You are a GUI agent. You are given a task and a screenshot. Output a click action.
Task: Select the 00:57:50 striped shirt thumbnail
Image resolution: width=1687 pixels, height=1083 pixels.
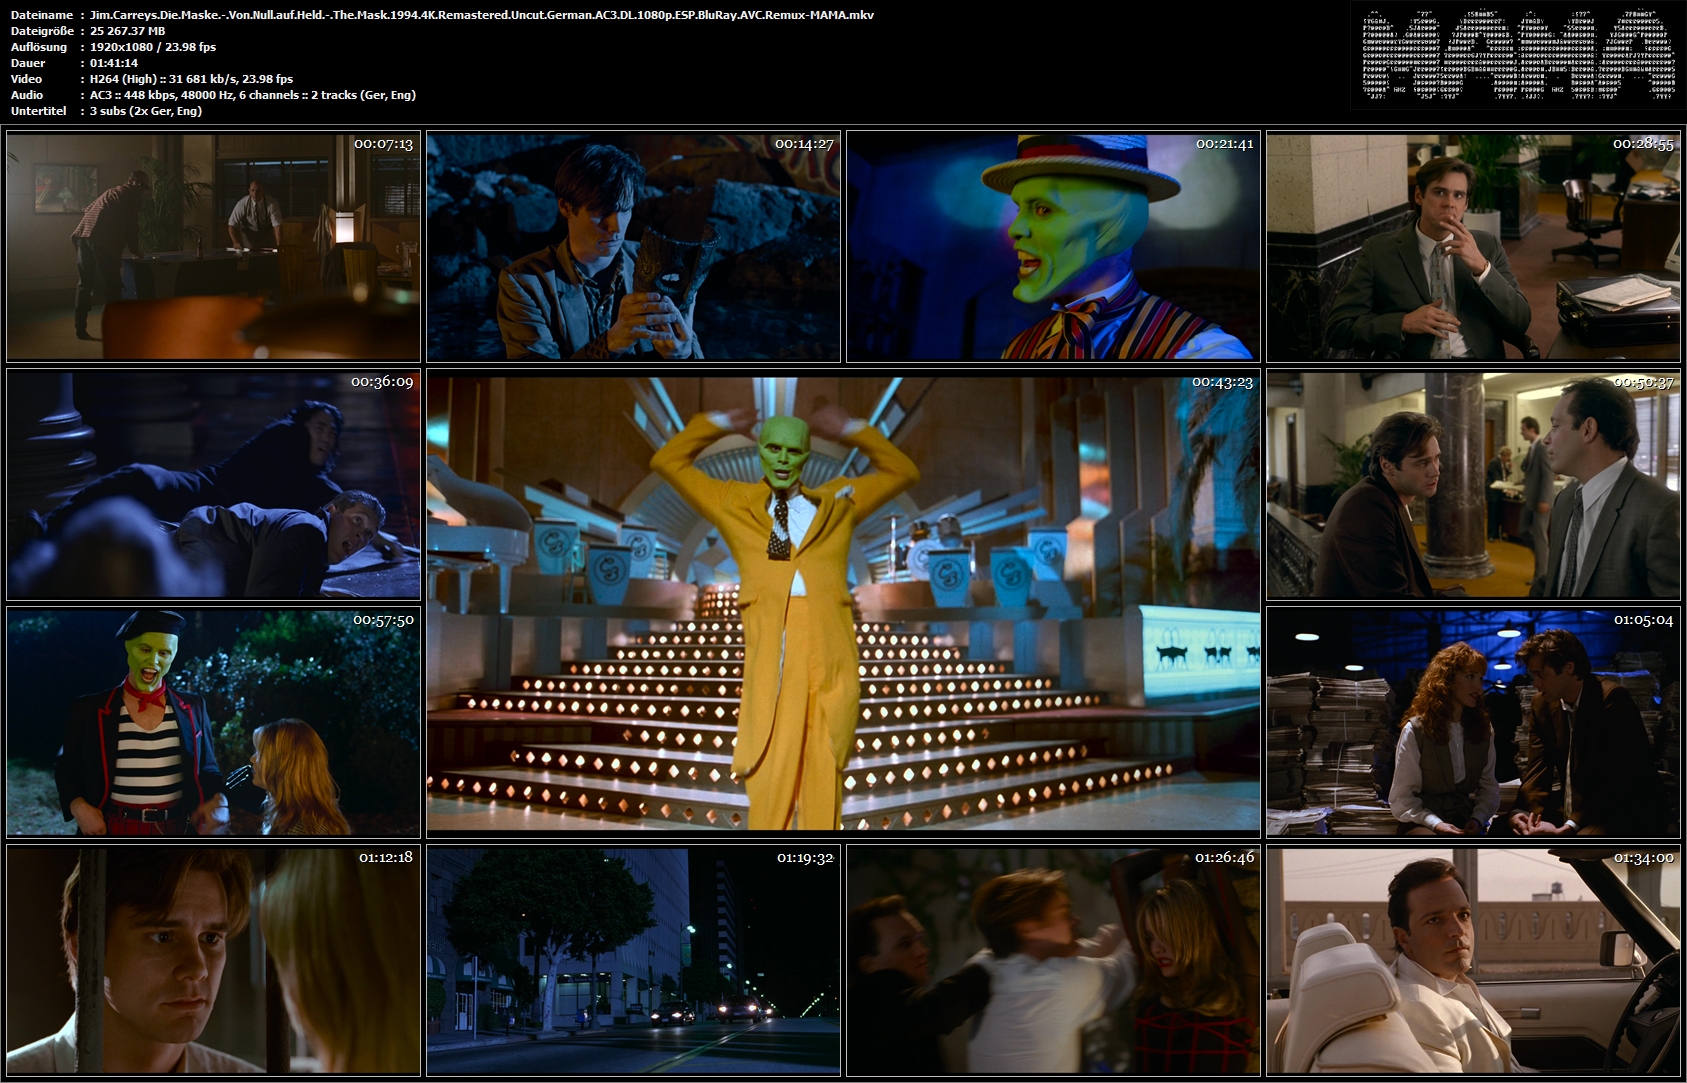click(213, 723)
